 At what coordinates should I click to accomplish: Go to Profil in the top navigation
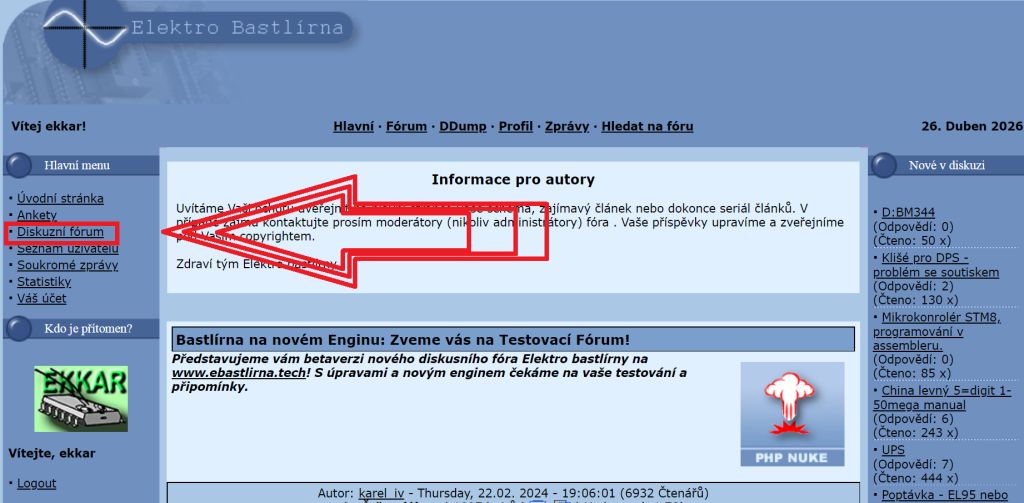515,126
